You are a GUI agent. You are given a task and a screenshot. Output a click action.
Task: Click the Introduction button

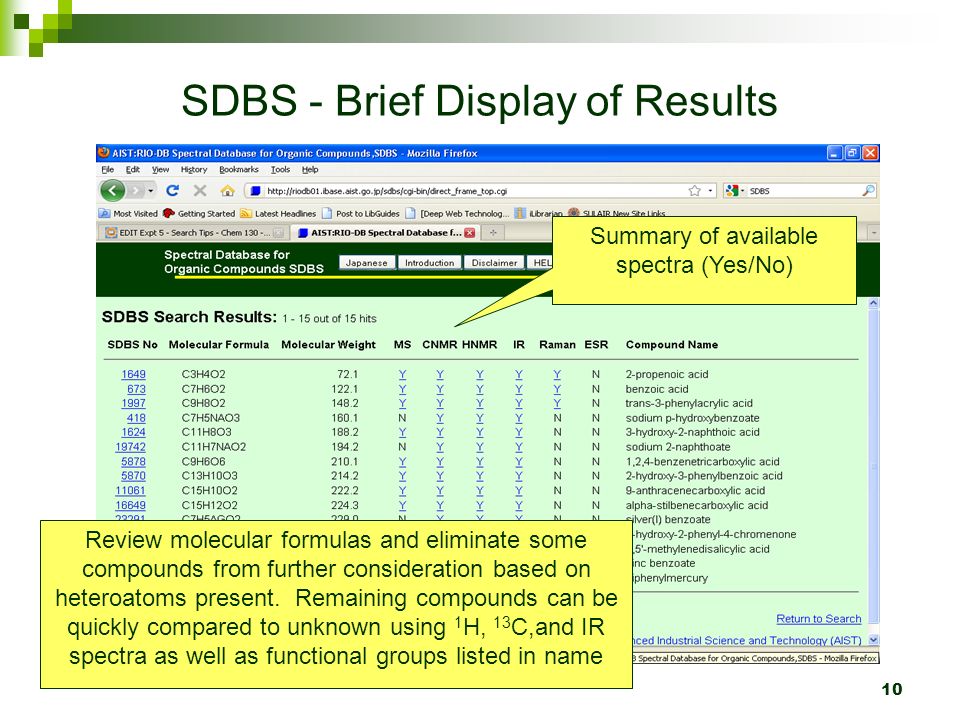[x=429, y=263]
